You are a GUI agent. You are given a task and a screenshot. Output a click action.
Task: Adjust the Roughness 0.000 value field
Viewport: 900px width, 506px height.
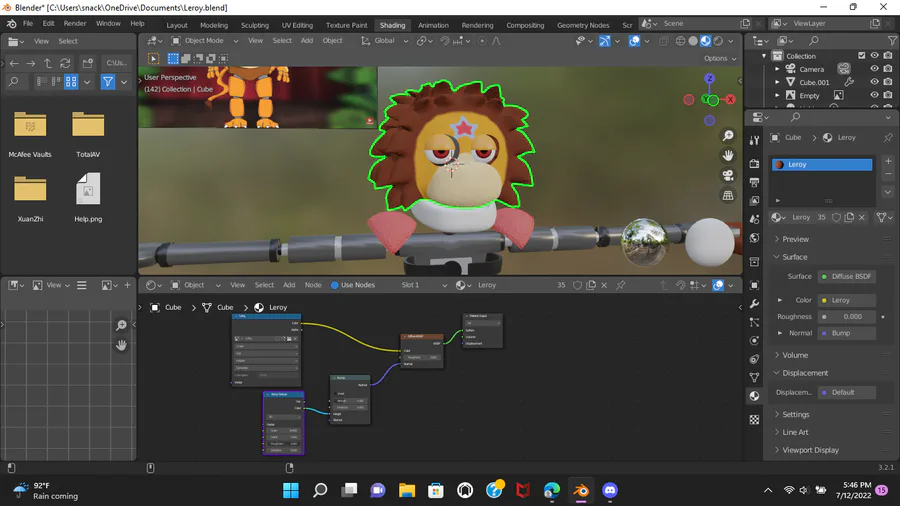click(847, 317)
